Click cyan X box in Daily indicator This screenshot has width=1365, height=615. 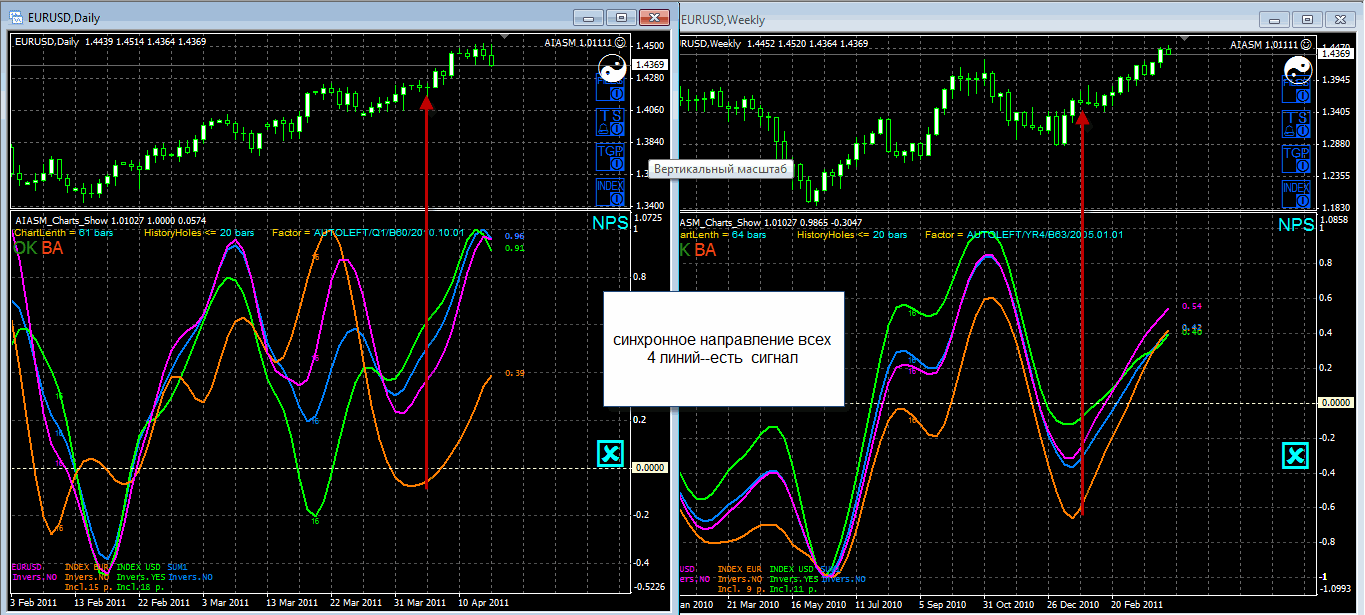click(x=611, y=454)
